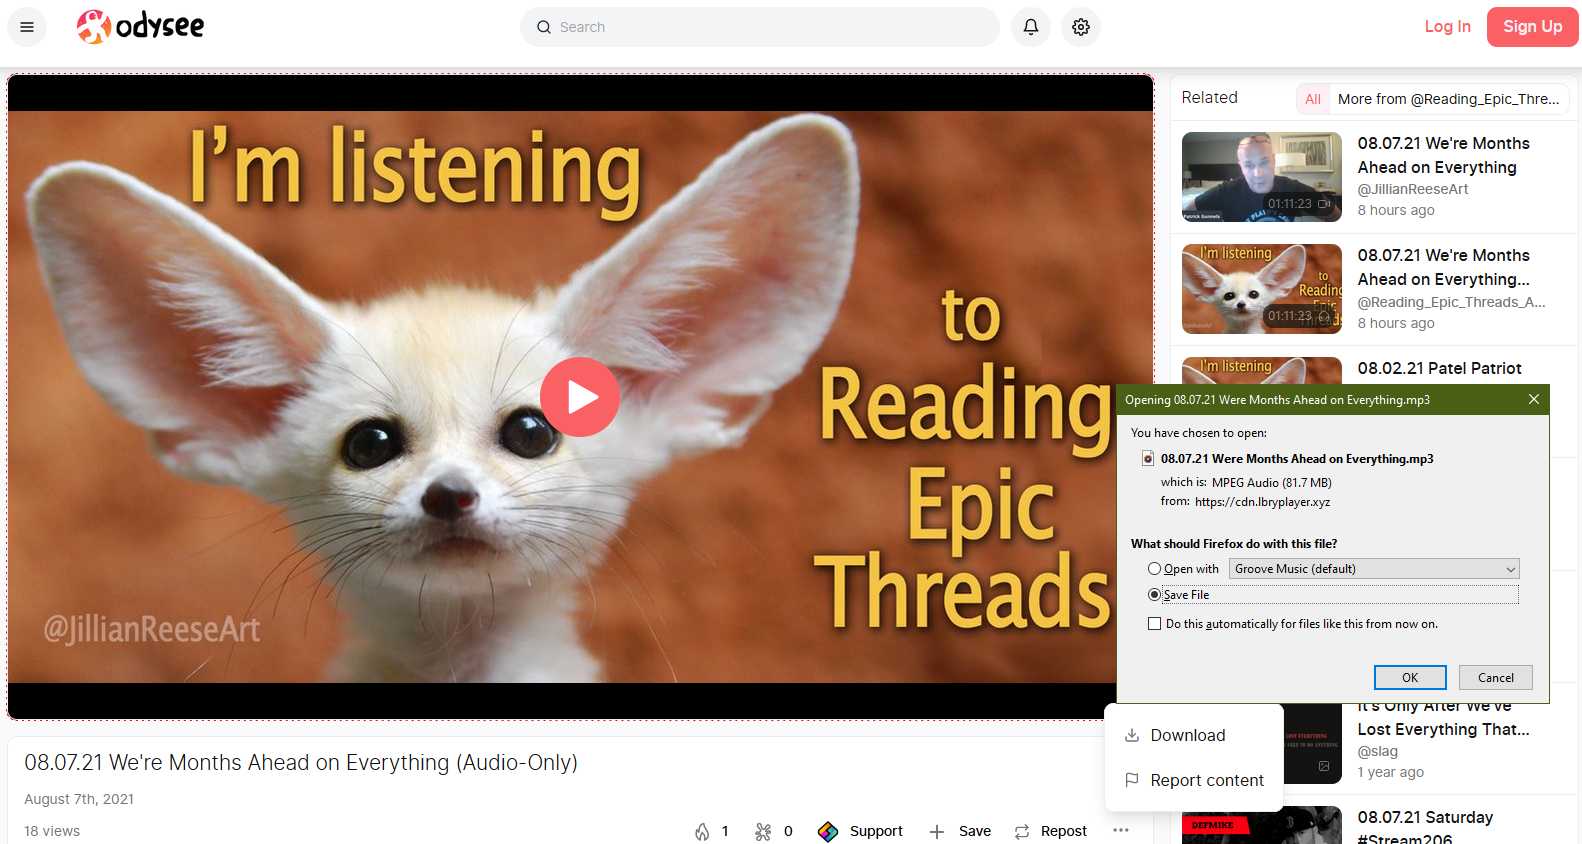Image resolution: width=1582 pixels, height=844 pixels.
Task: Click the flag icon beside Report content
Action: [x=1132, y=780]
